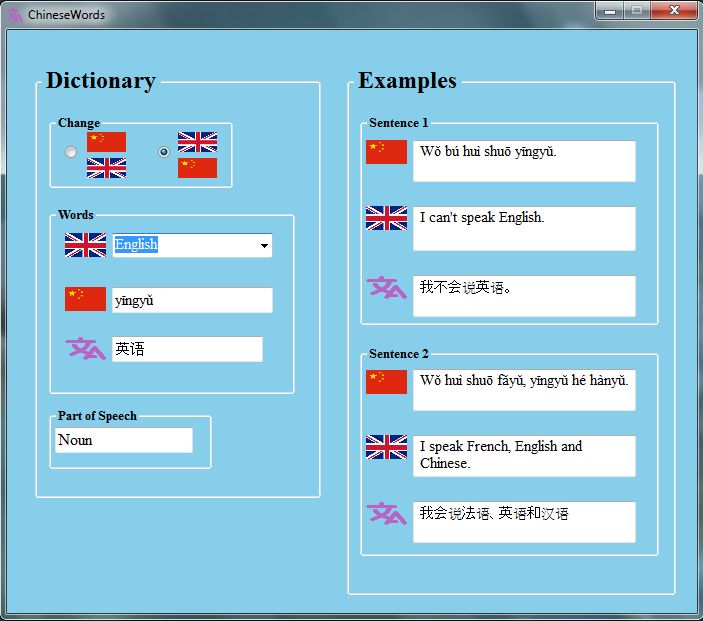Click the 'Wǒ bú huì shuō yīngyǔ.' text box
The width and height of the screenshot is (703, 621).
pos(524,161)
